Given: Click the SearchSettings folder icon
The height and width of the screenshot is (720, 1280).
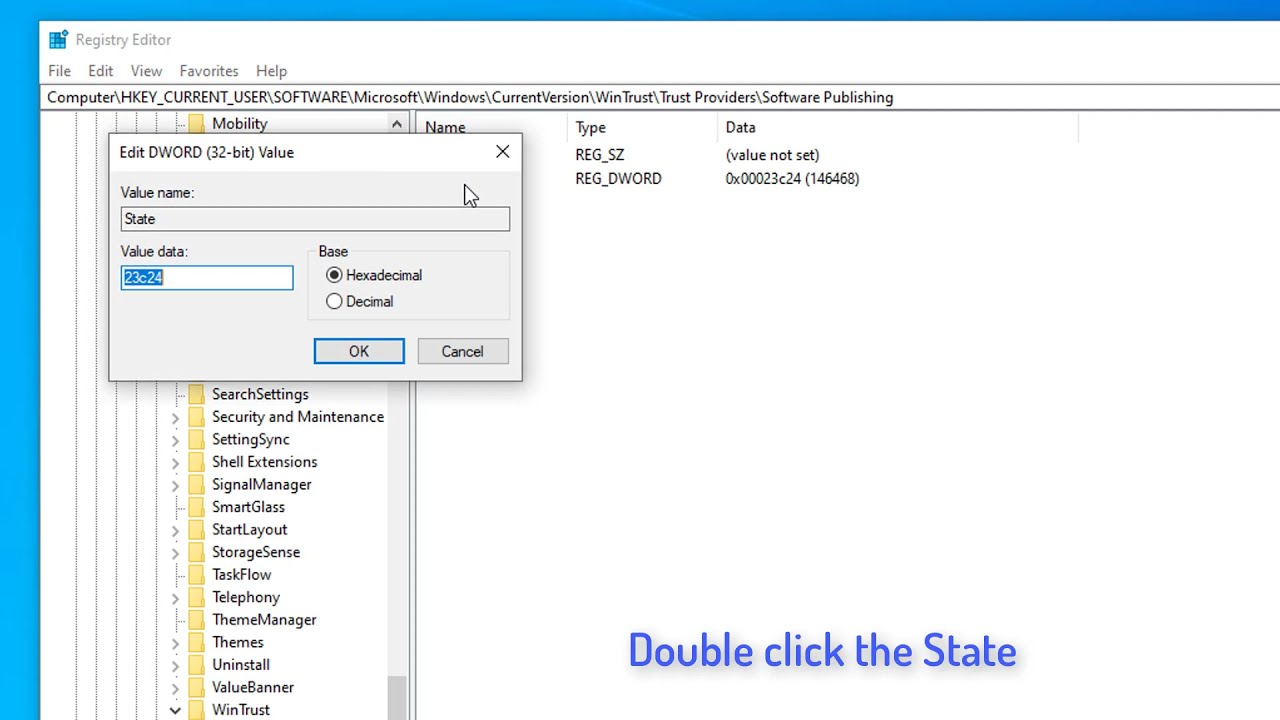Looking at the screenshot, I should pos(196,394).
